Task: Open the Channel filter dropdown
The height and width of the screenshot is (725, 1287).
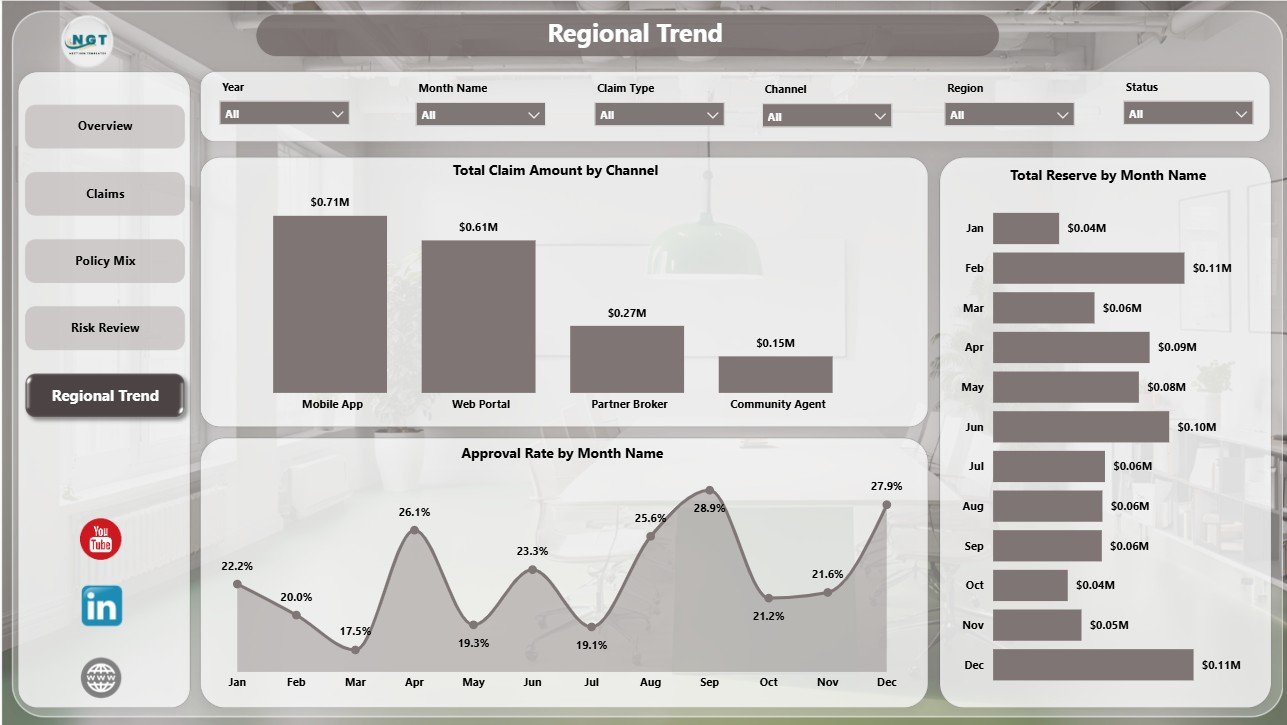Action: coord(827,116)
